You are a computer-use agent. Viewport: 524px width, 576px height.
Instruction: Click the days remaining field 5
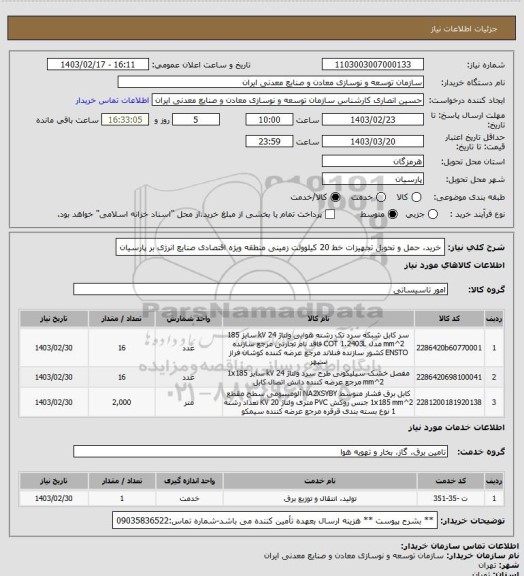click(x=196, y=120)
